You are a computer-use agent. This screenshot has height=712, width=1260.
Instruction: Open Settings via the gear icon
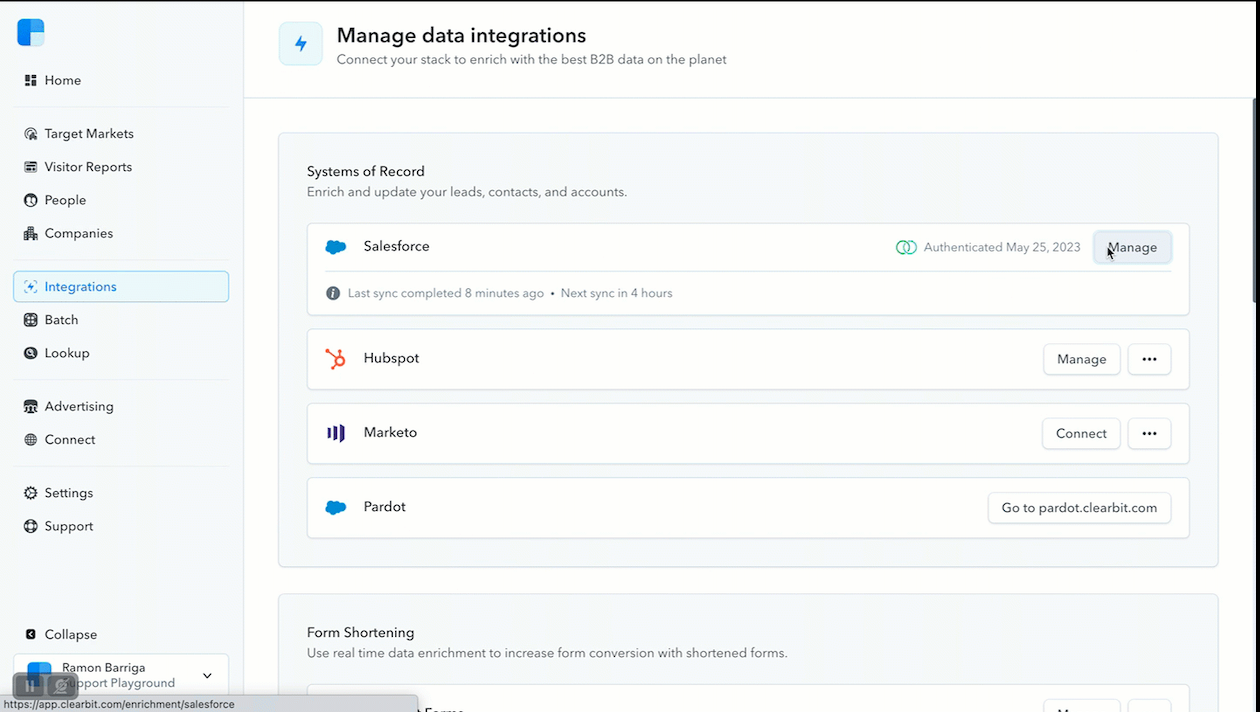pyautogui.click(x=31, y=493)
